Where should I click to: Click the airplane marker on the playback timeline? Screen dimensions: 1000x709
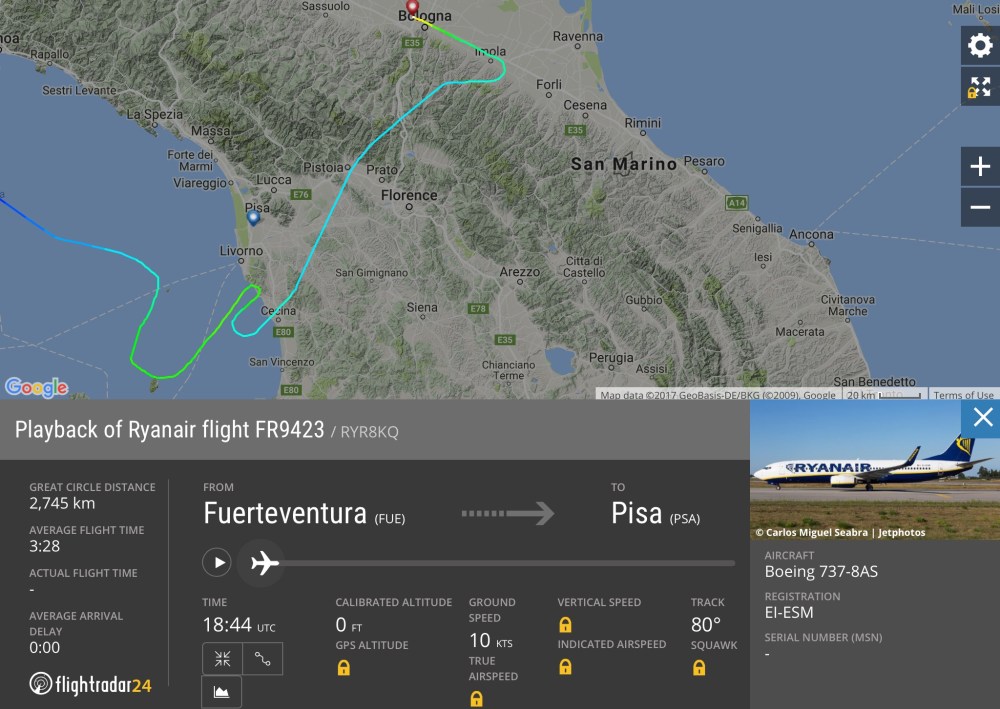coord(264,563)
